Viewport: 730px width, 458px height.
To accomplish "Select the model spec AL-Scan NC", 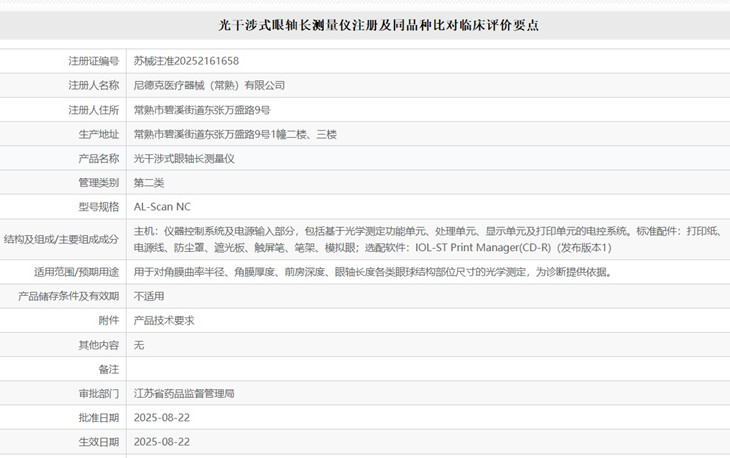I will 161,207.
